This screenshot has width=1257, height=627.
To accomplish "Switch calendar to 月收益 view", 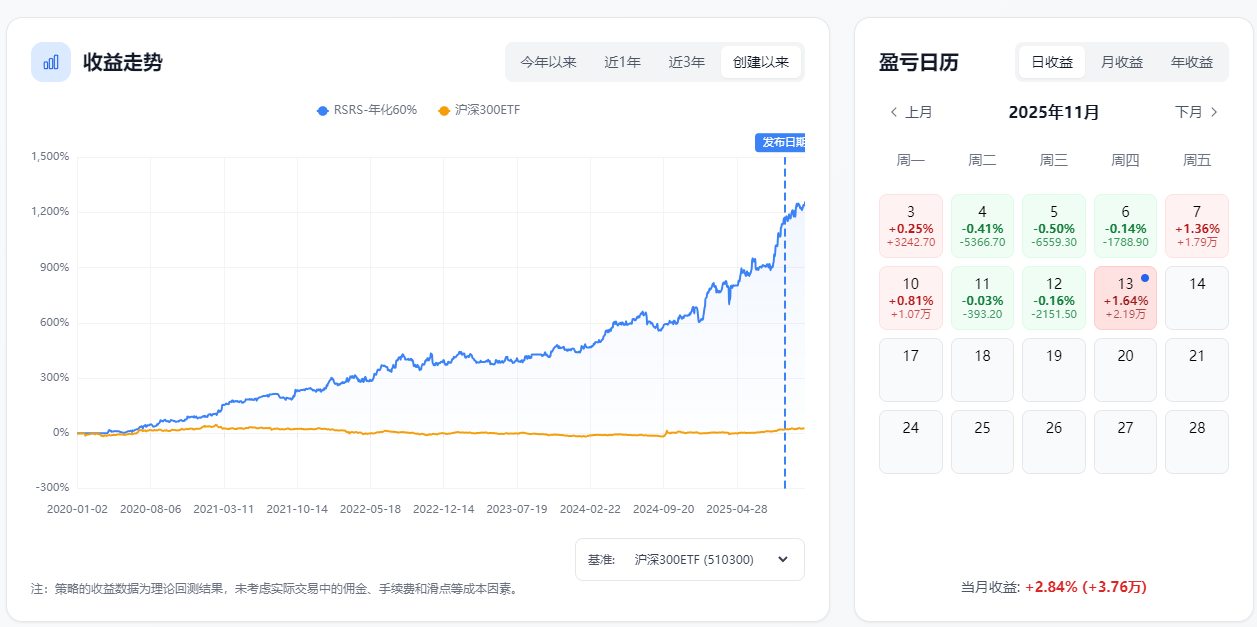I will 1122,62.
